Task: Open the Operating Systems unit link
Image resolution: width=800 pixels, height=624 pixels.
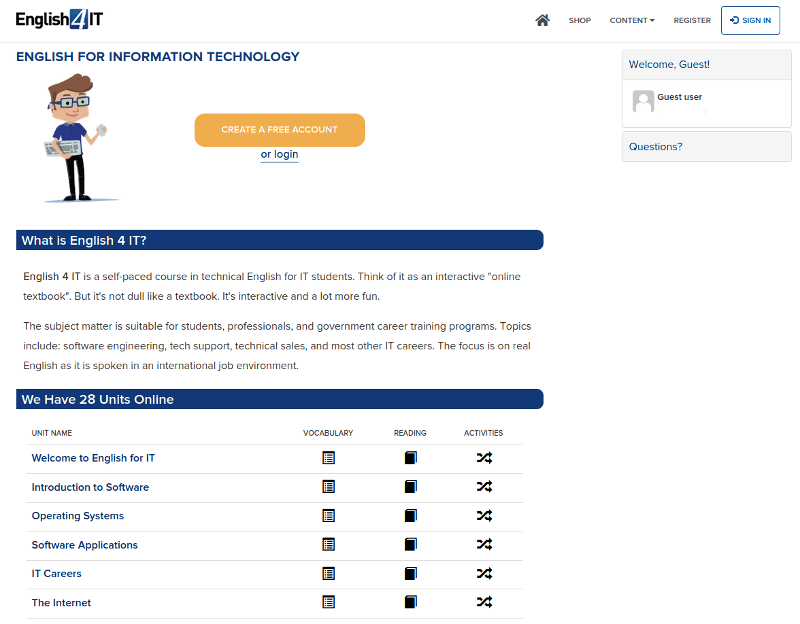Action: pyautogui.click(x=78, y=516)
